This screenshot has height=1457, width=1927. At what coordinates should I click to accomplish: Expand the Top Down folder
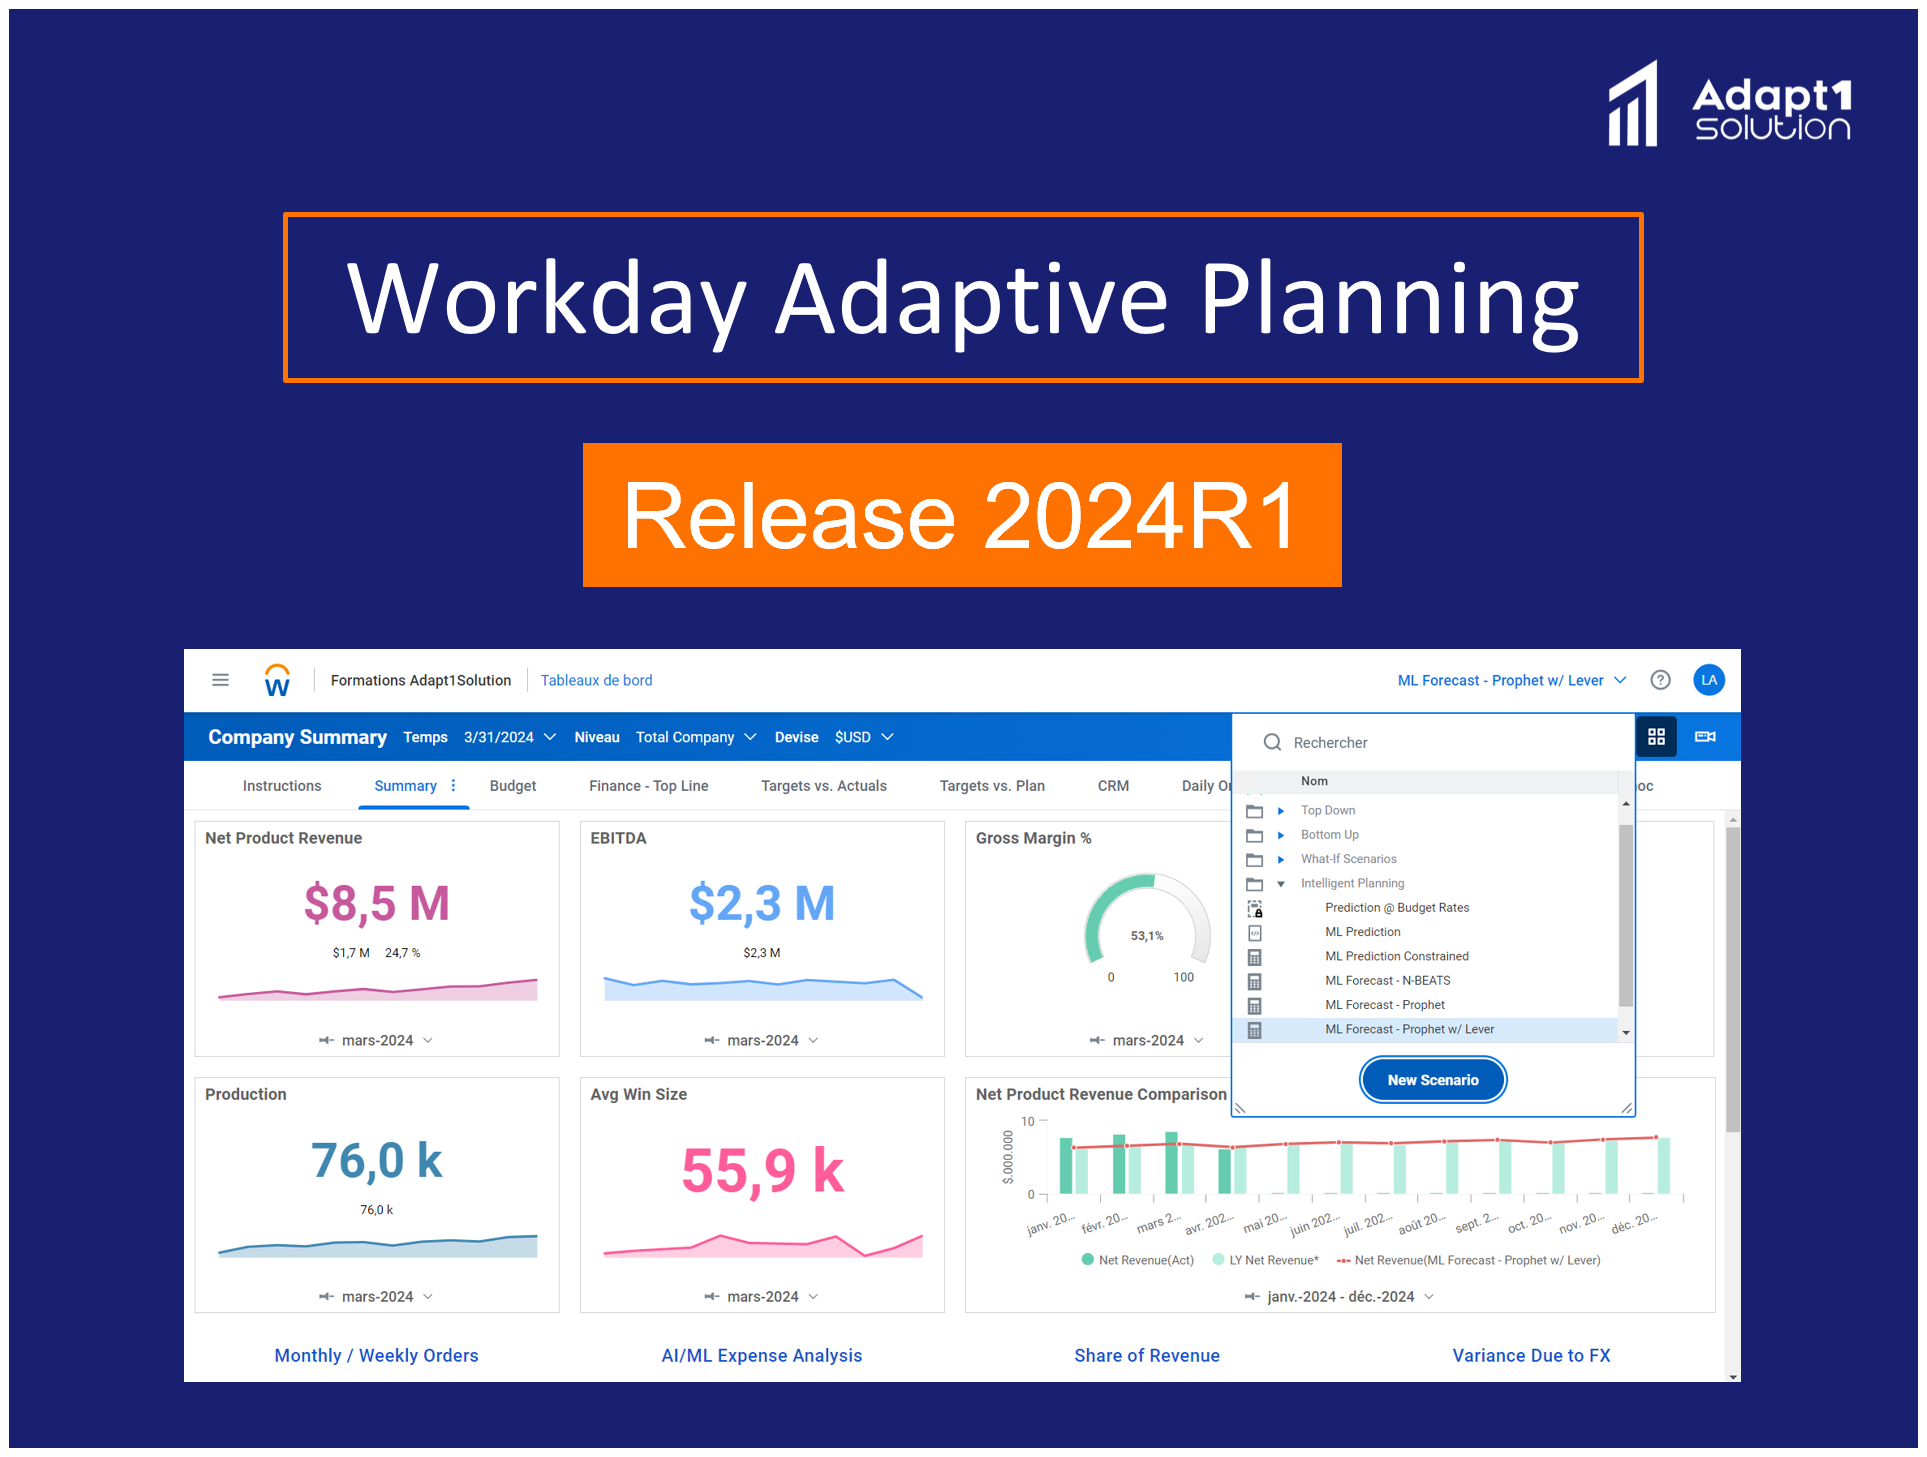1280,811
